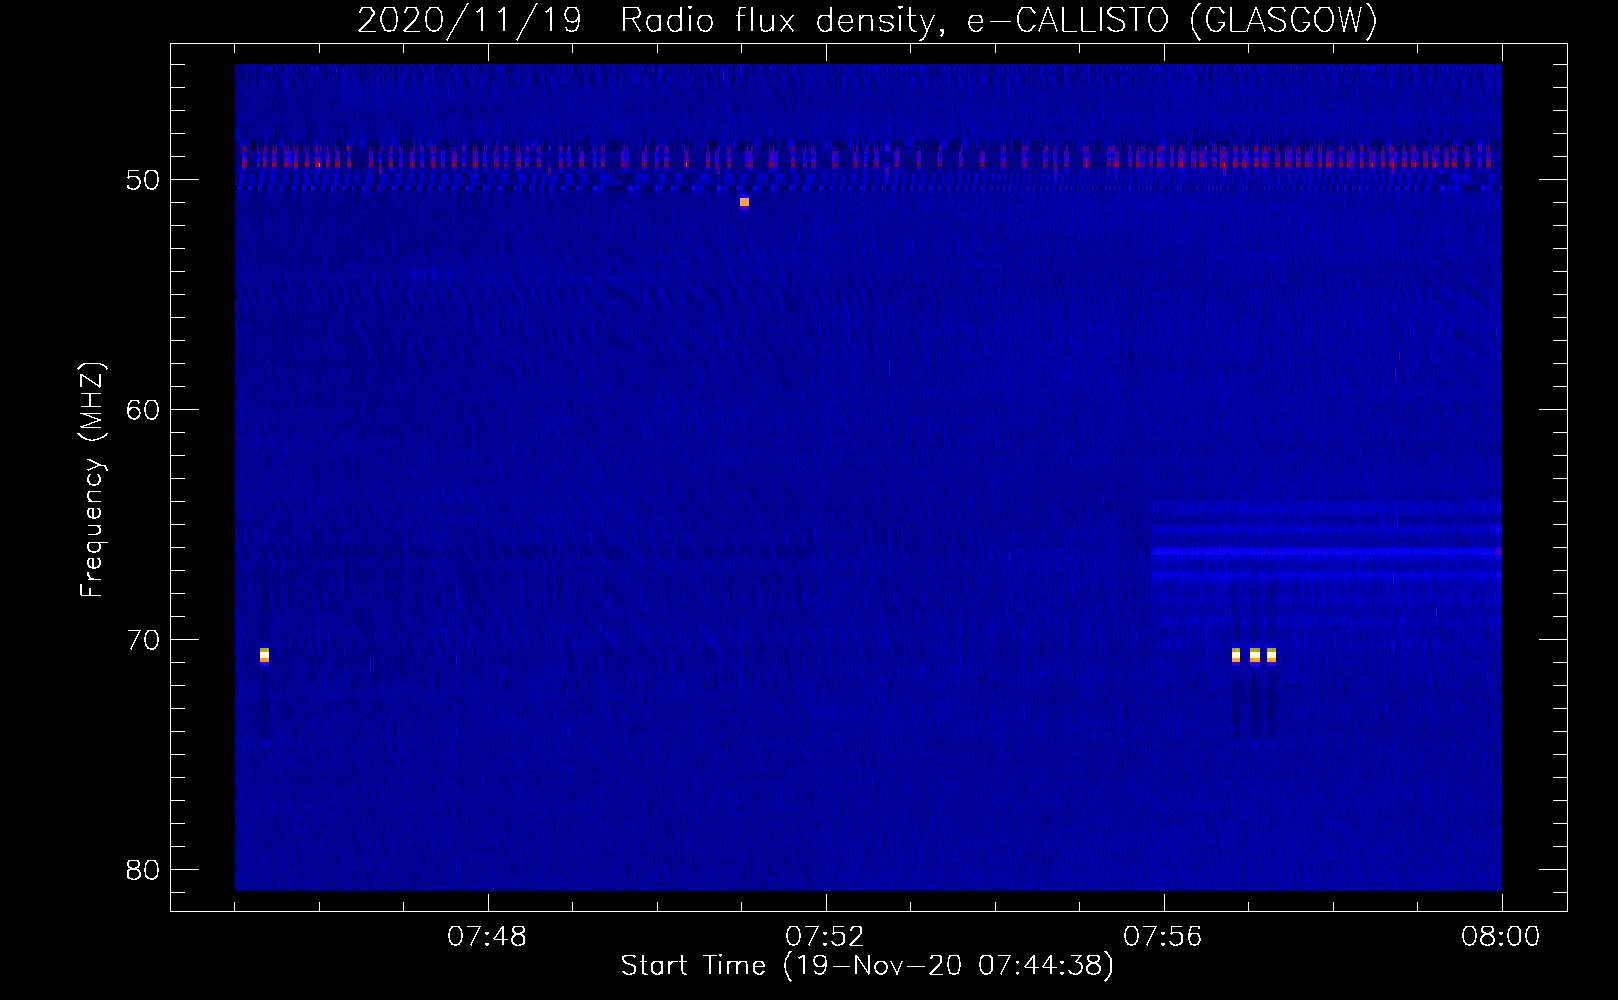Click the red interference line near 49 MHz
The width and height of the screenshot is (1618, 1000).
pos(868,157)
